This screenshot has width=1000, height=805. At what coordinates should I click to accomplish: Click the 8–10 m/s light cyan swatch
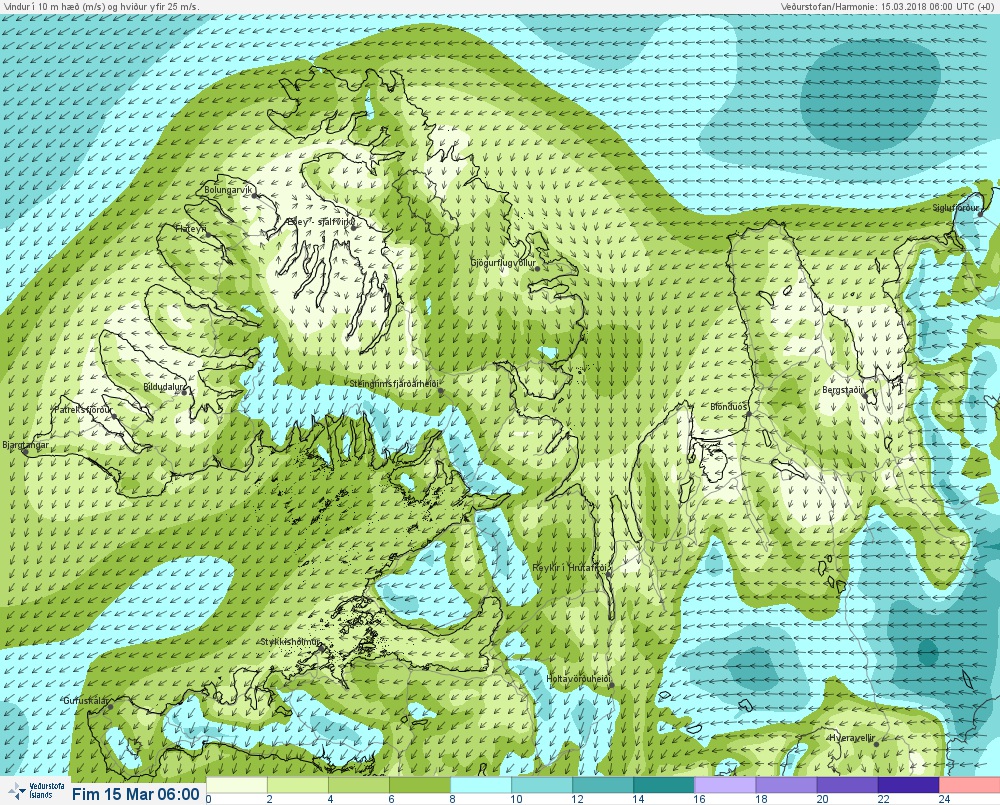click(481, 785)
